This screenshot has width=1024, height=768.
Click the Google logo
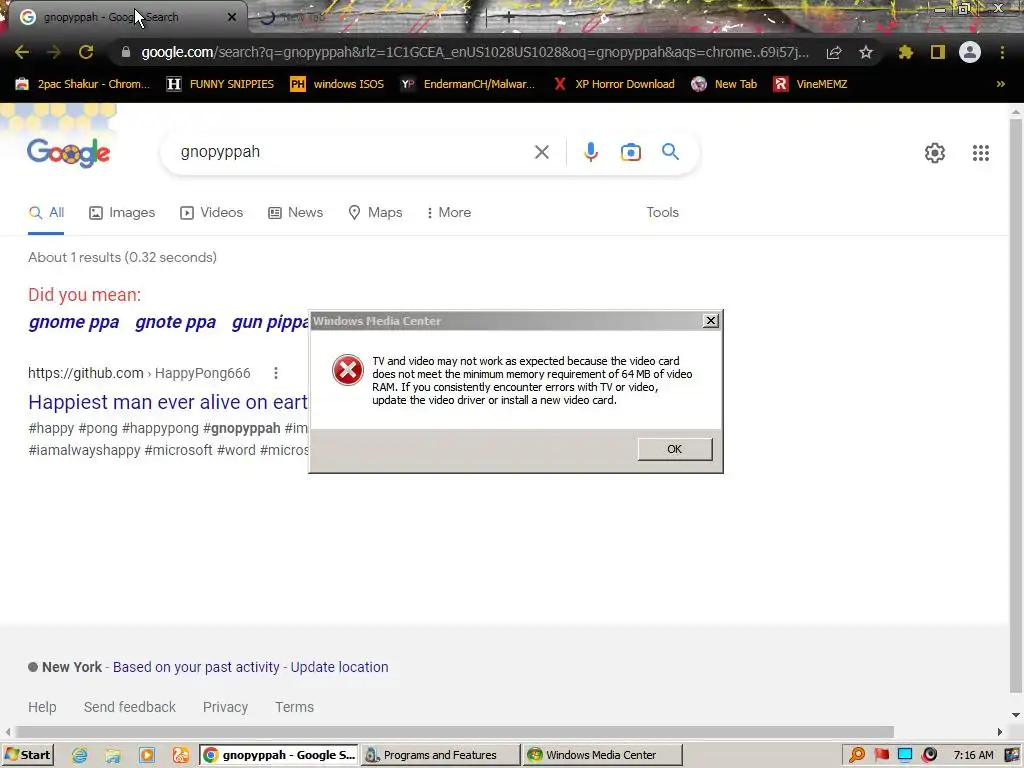click(x=69, y=153)
